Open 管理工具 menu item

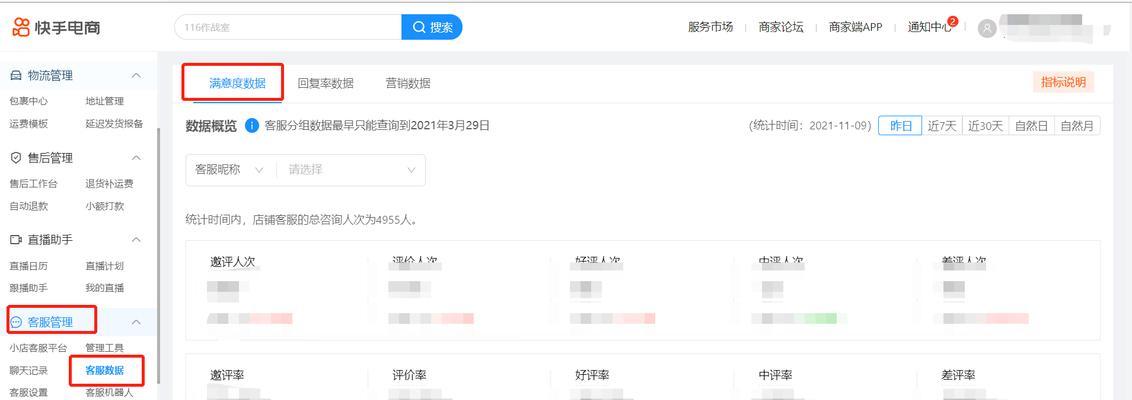pos(105,348)
